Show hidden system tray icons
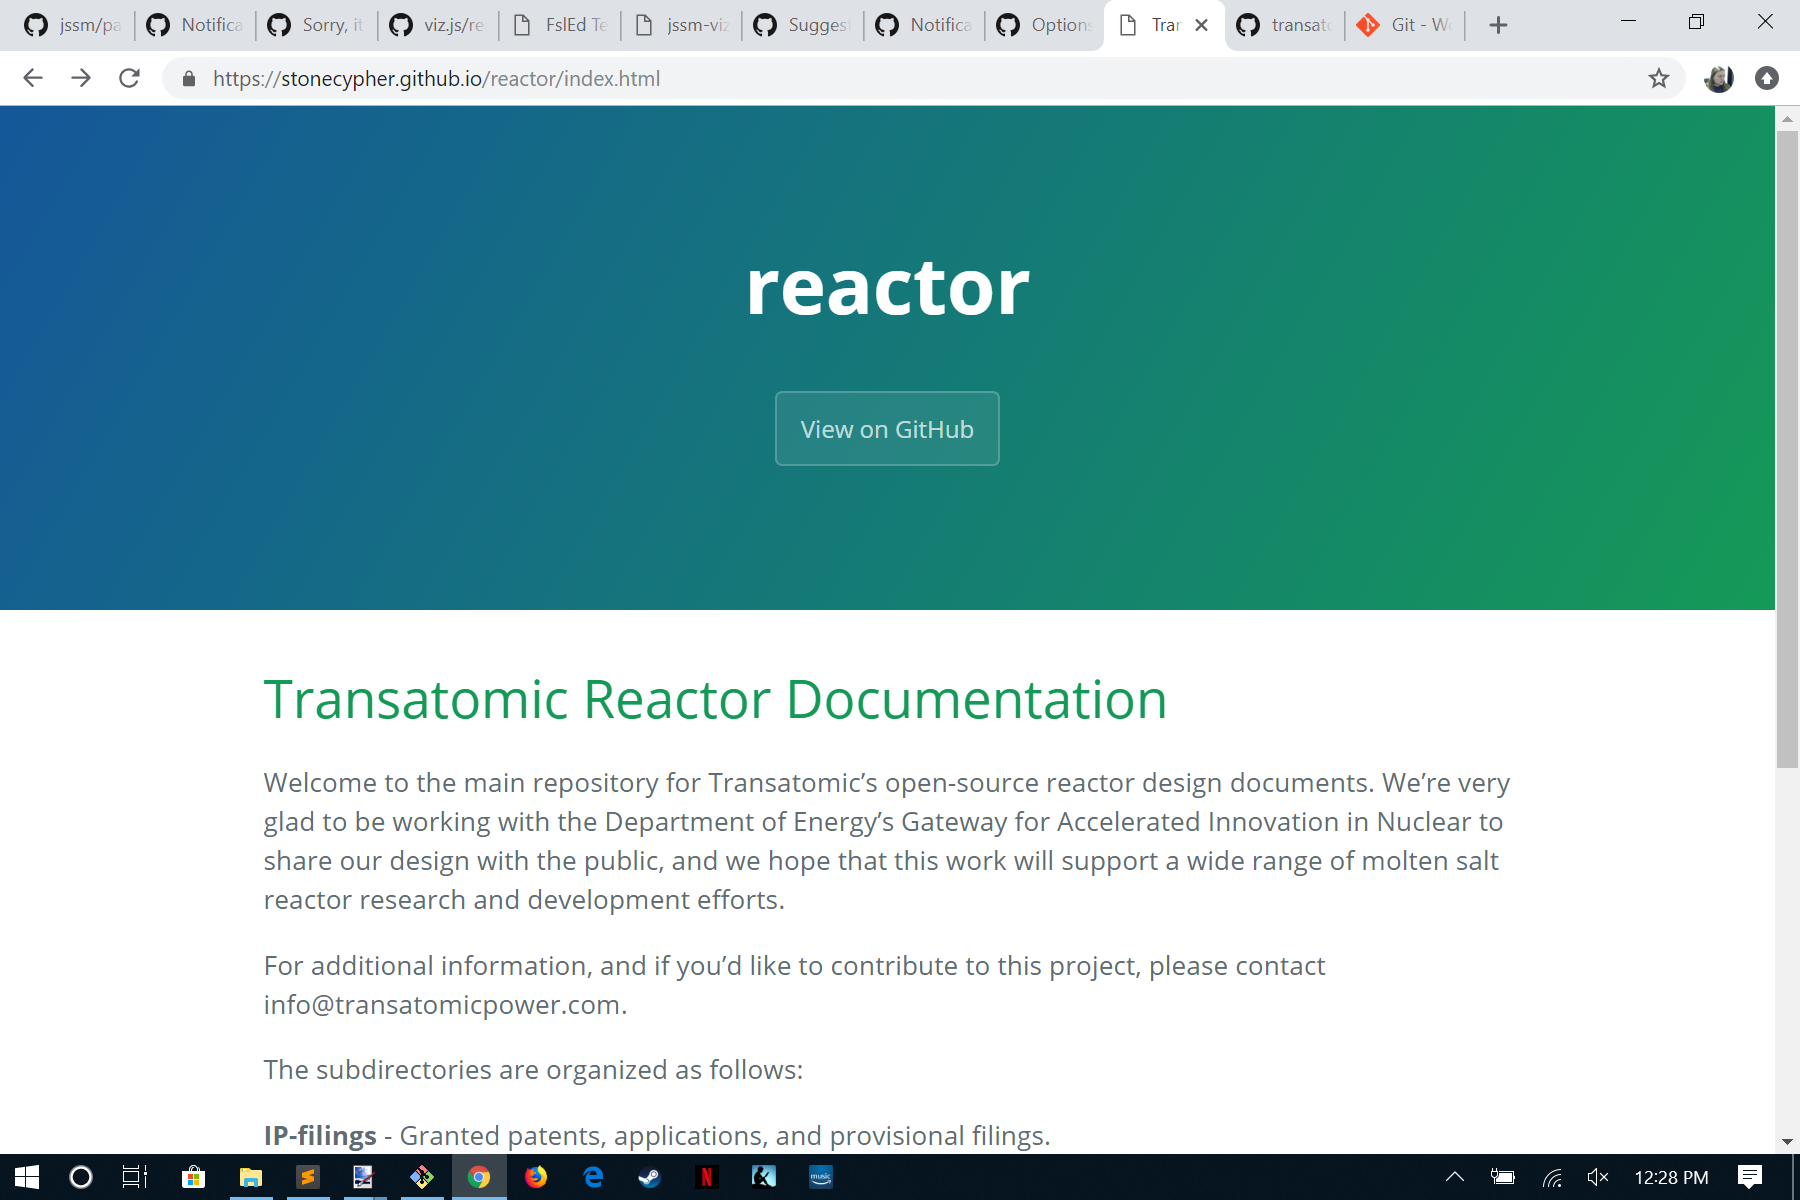 tap(1455, 1177)
